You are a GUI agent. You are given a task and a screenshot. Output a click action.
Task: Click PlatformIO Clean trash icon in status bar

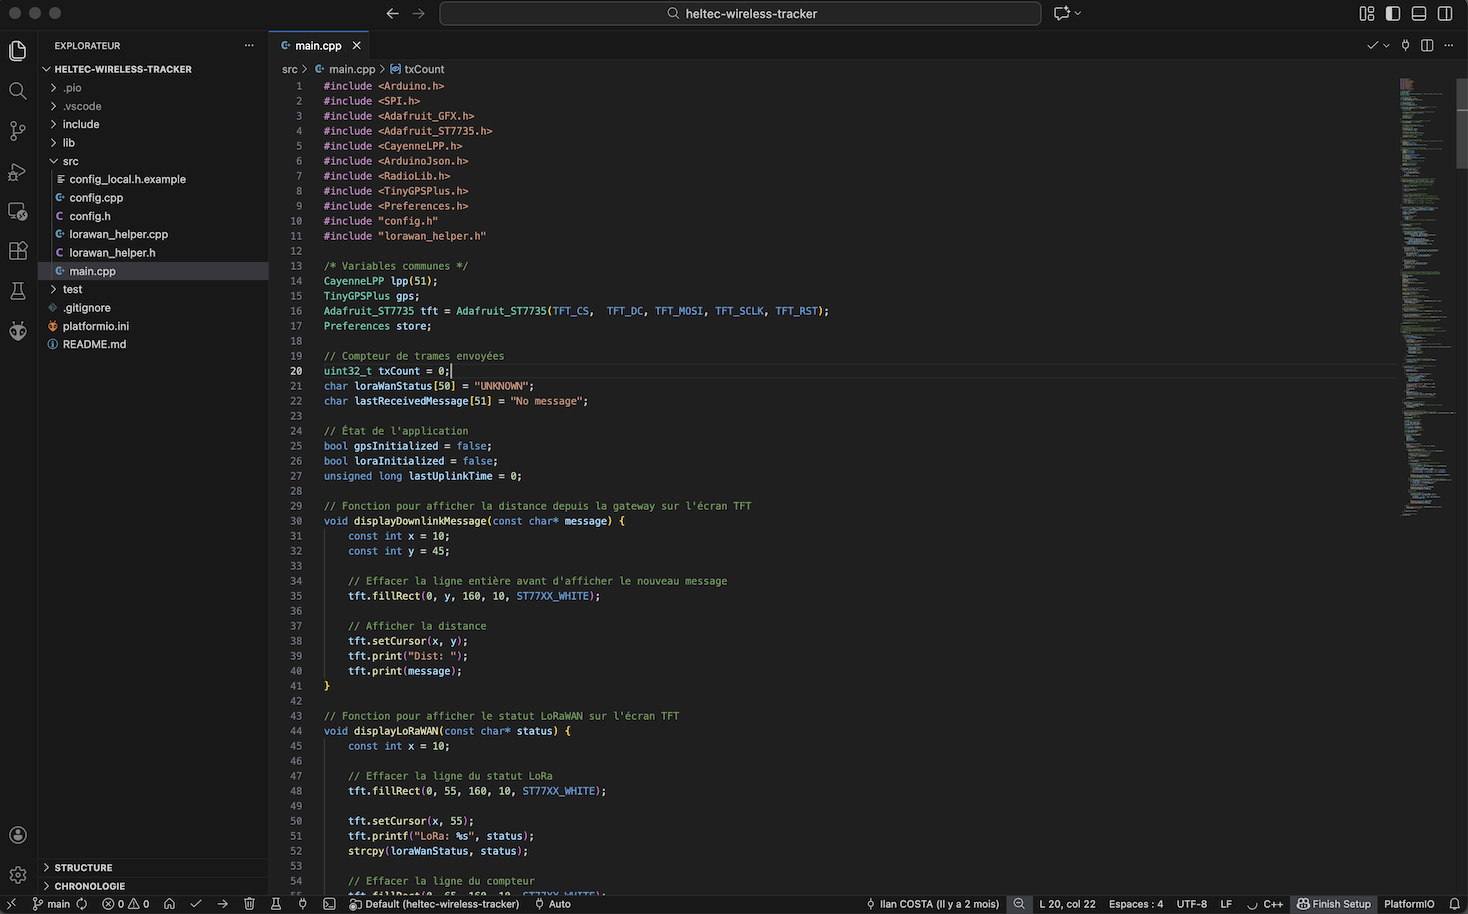coord(250,904)
